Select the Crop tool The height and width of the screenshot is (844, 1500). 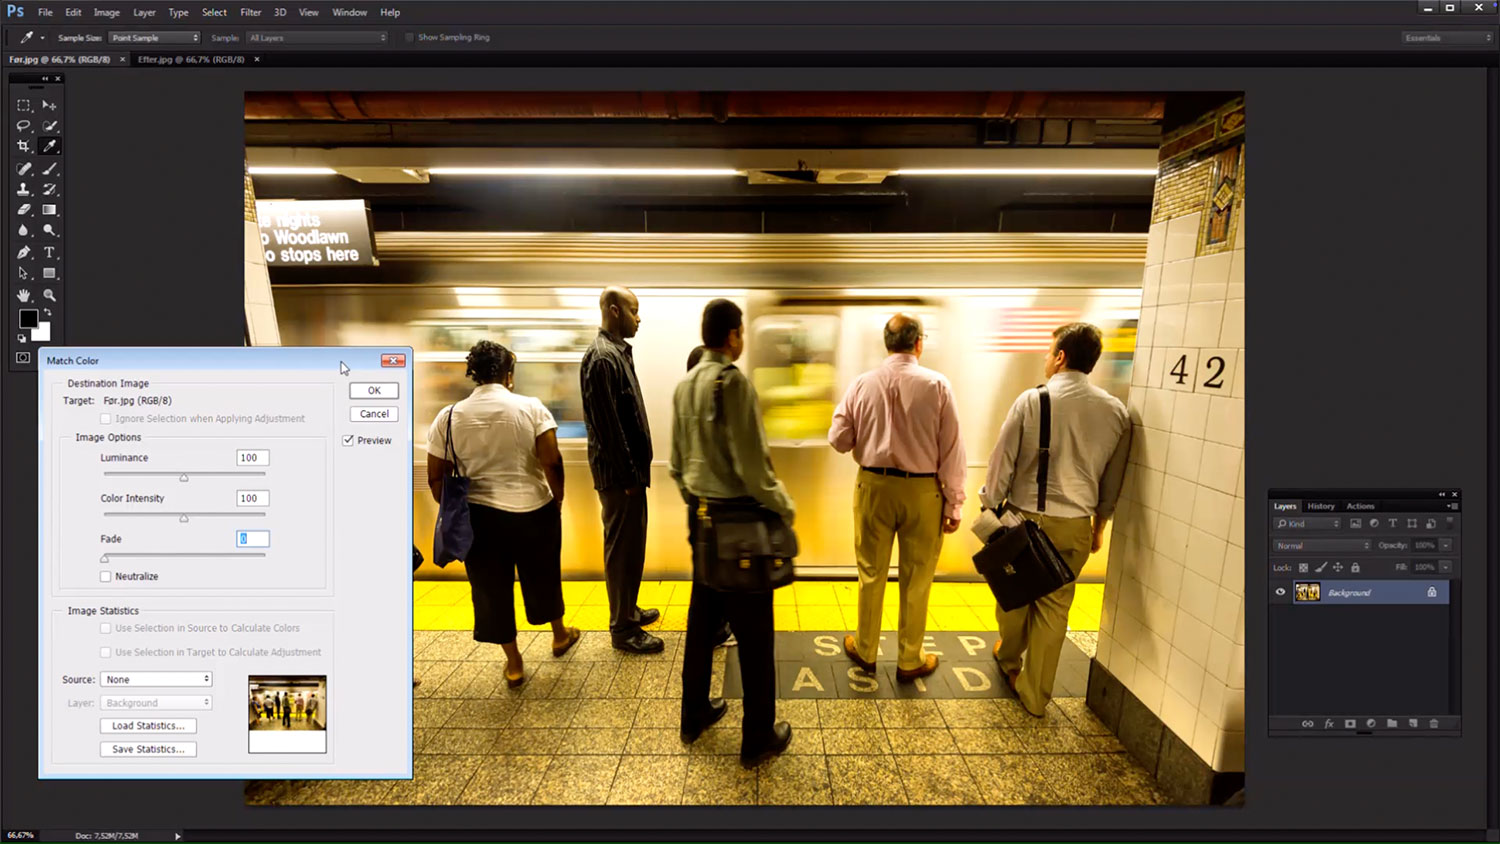point(24,146)
